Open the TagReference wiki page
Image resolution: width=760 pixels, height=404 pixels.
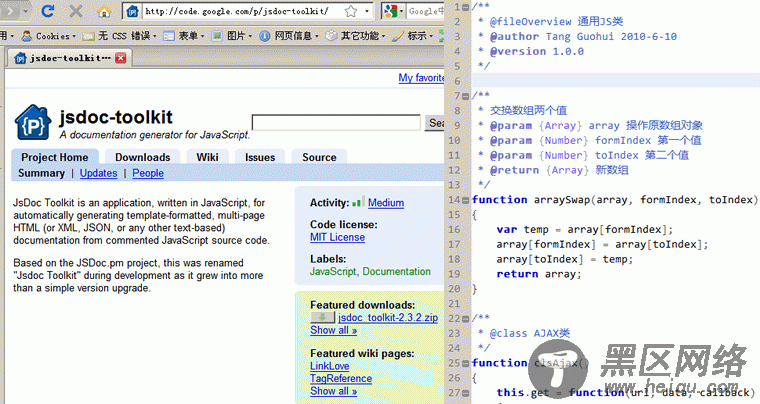point(341,378)
